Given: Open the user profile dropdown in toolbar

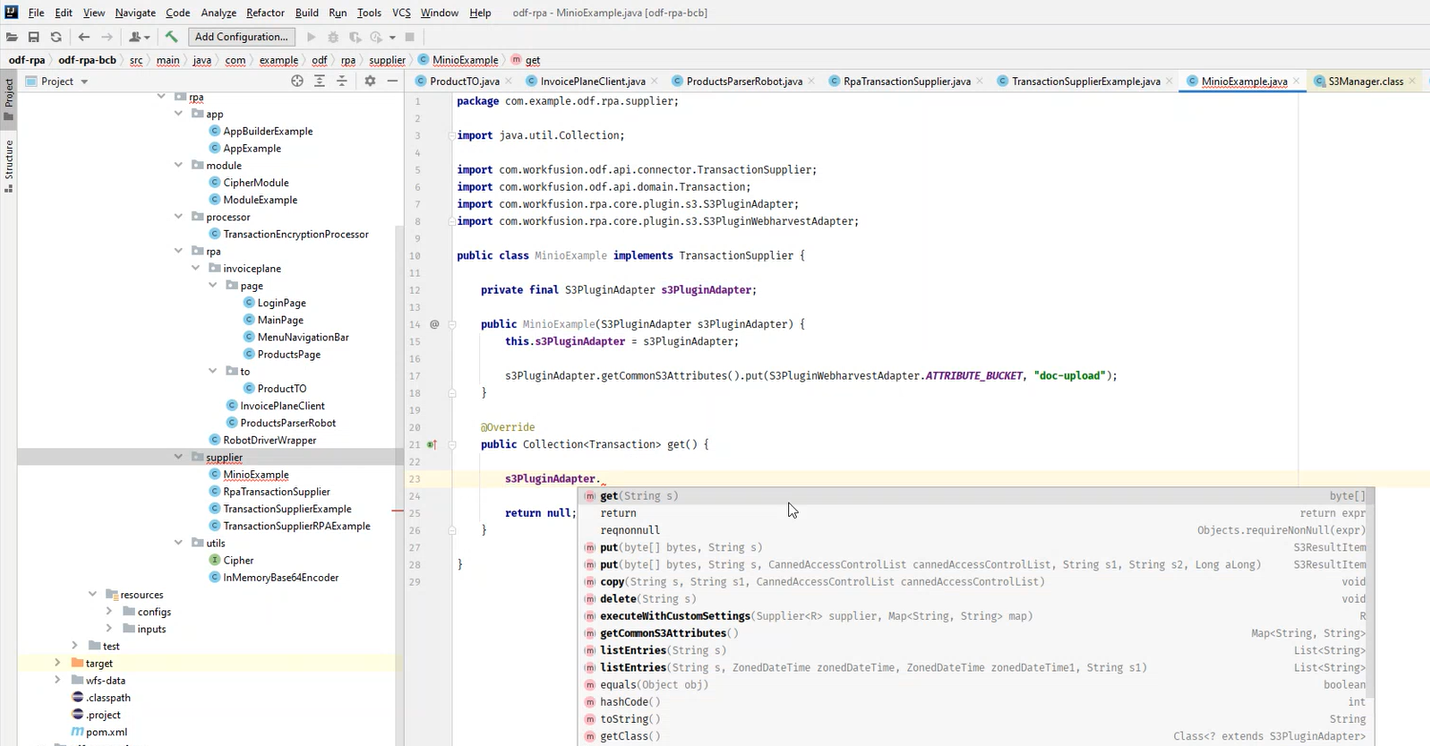Looking at the screenshot, I should click(139, 37).
